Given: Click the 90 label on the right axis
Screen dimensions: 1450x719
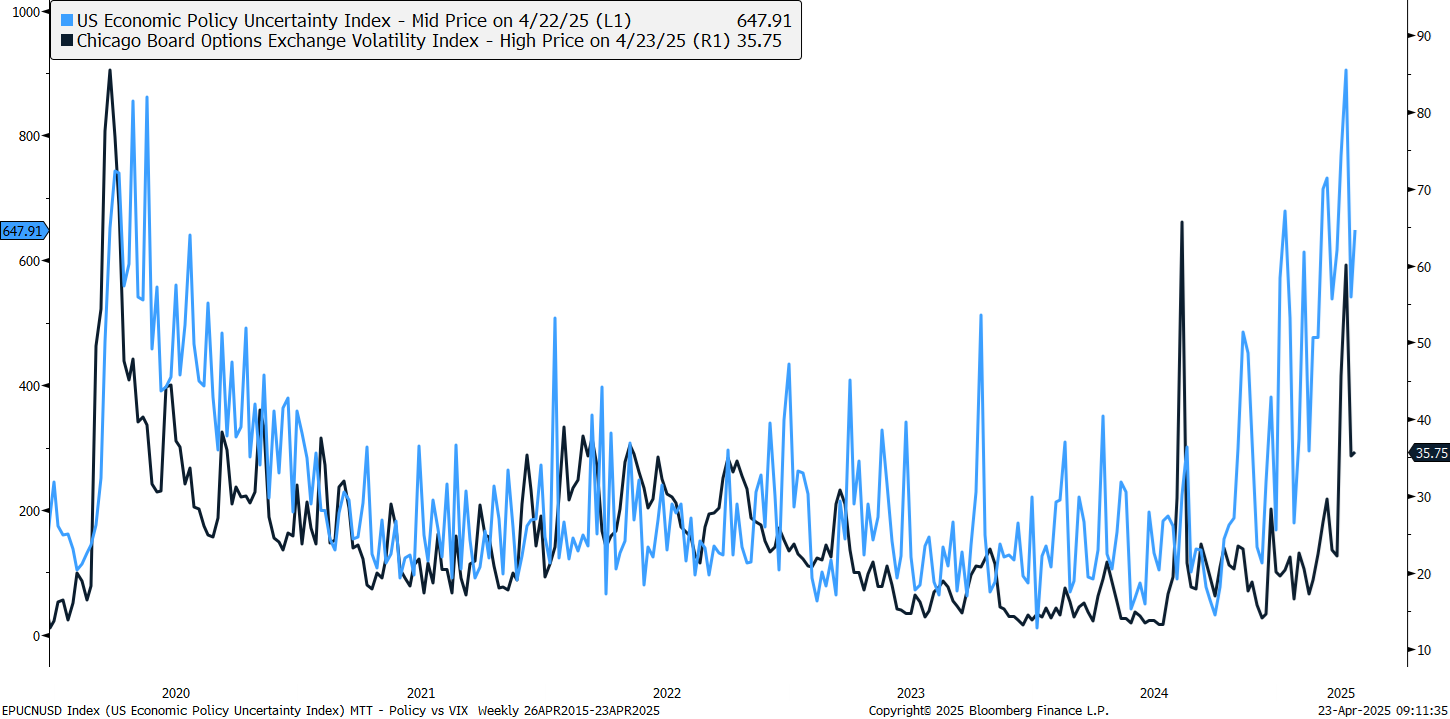Looking at the screenshot, I should click(1422, 36).
